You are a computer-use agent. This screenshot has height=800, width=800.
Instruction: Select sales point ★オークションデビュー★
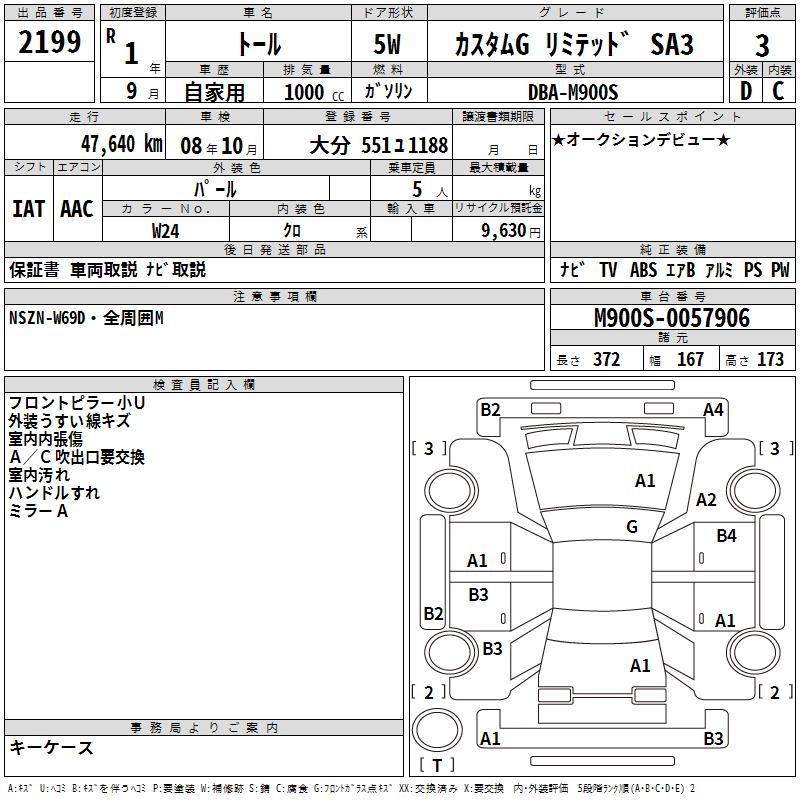(641, 140)
